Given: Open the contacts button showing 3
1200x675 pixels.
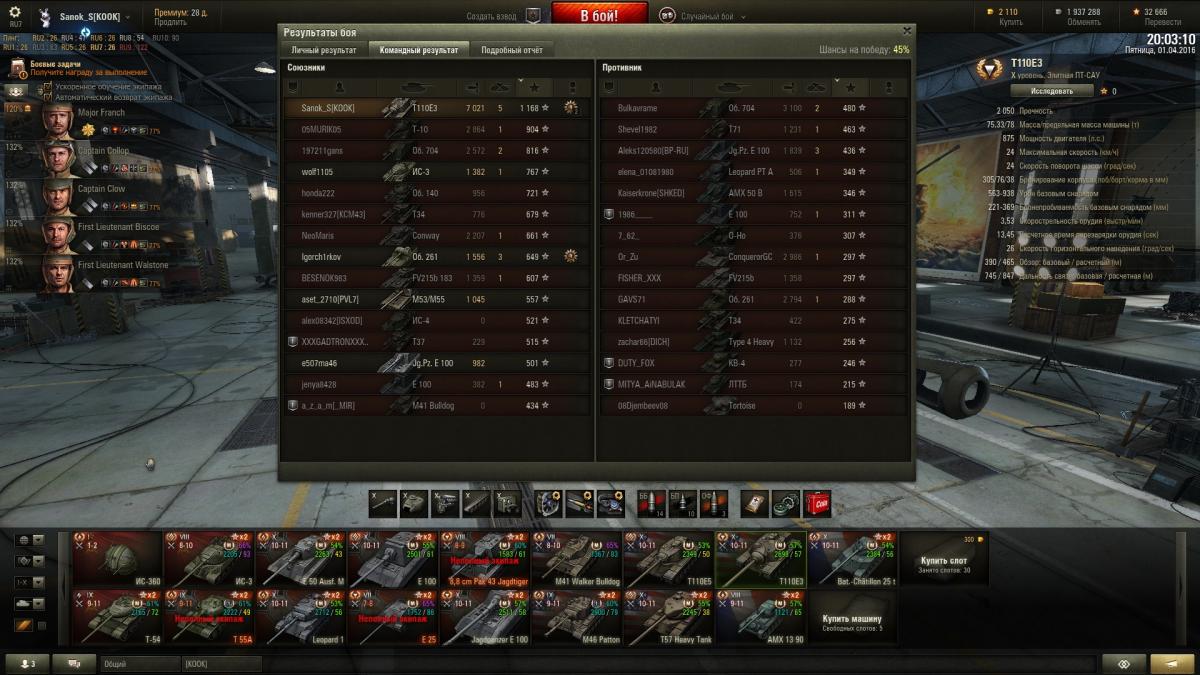Looking at the screenshot, I should (x=27, y=664).
